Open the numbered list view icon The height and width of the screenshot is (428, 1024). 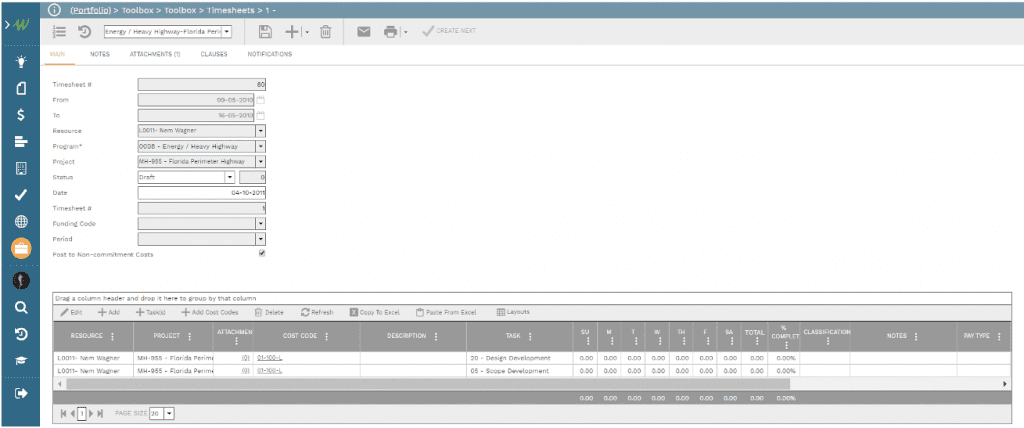tap(59, 31)
